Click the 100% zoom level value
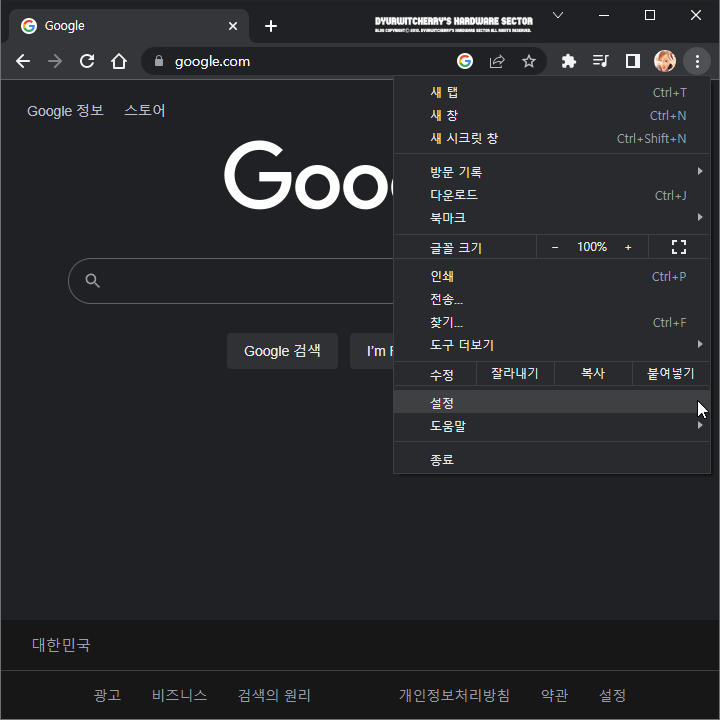This screenshot has width=720, height=720. (592, 247)
